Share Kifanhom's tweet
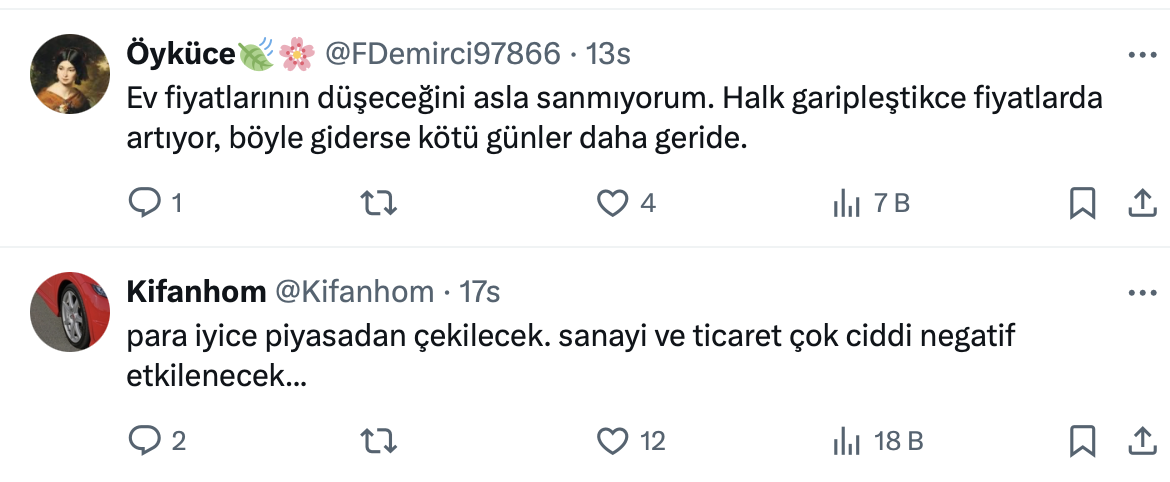Viewport: 1170px width, 482px height. pyautogui.click(x=1141, y=440)
